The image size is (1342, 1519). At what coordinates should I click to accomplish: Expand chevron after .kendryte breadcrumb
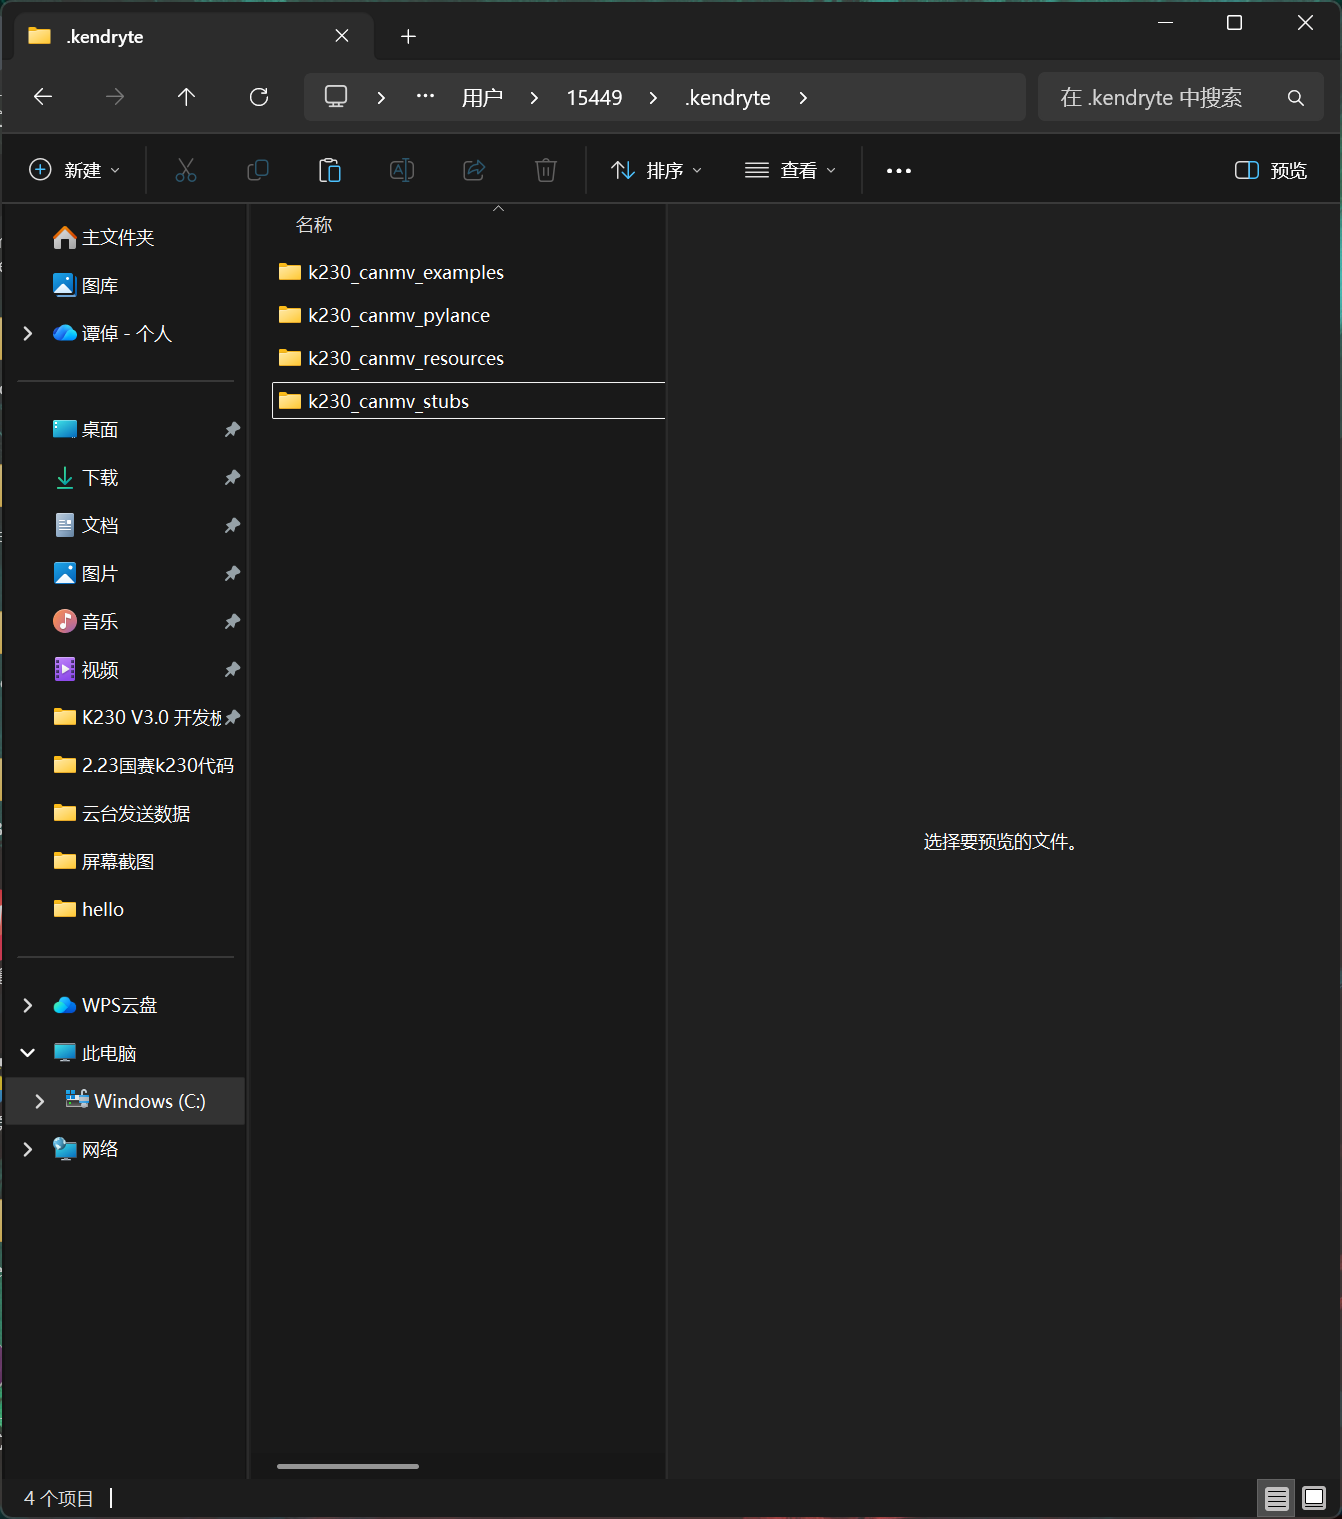click(803, 98)
